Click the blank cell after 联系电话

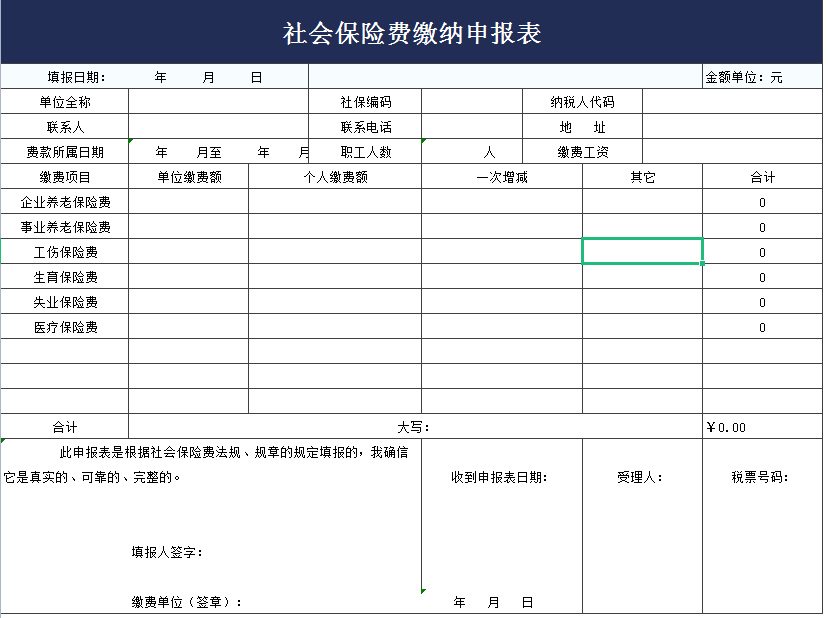point(471,127)
